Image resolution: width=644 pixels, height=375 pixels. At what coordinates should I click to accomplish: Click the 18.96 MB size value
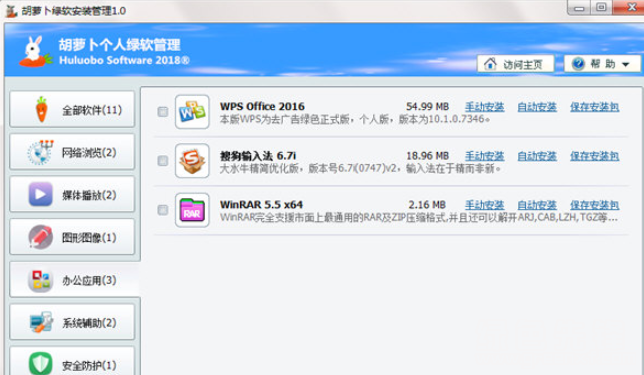click(x=427, y=156)
